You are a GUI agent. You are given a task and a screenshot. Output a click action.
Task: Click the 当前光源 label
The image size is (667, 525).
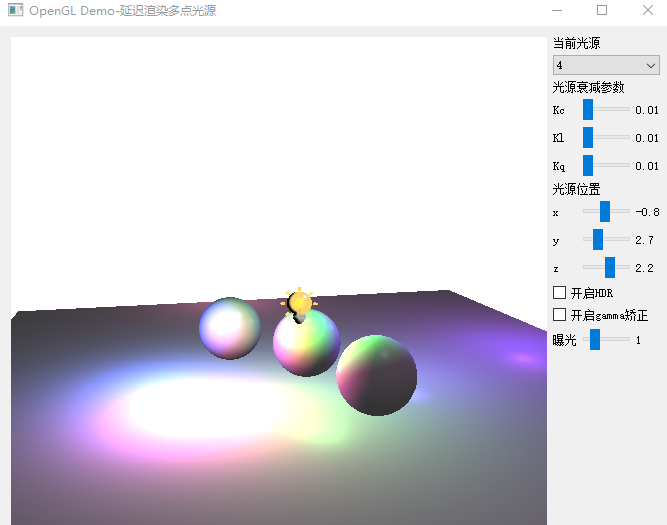[x=576, y=43]
